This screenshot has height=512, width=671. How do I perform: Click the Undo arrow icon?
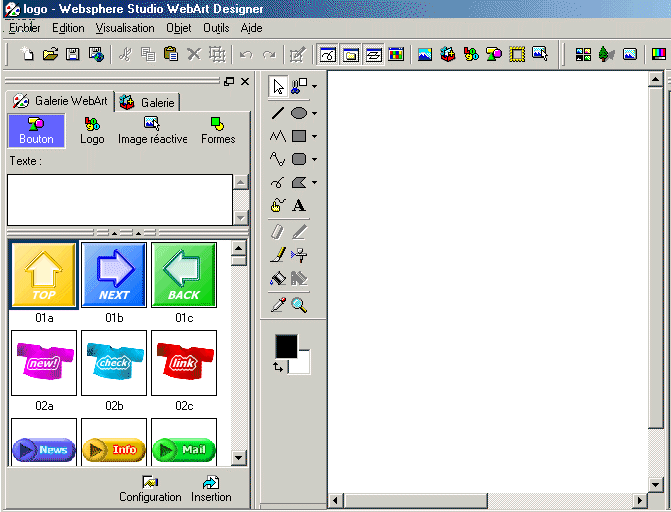pyautogui.click(x=246, y=55)
